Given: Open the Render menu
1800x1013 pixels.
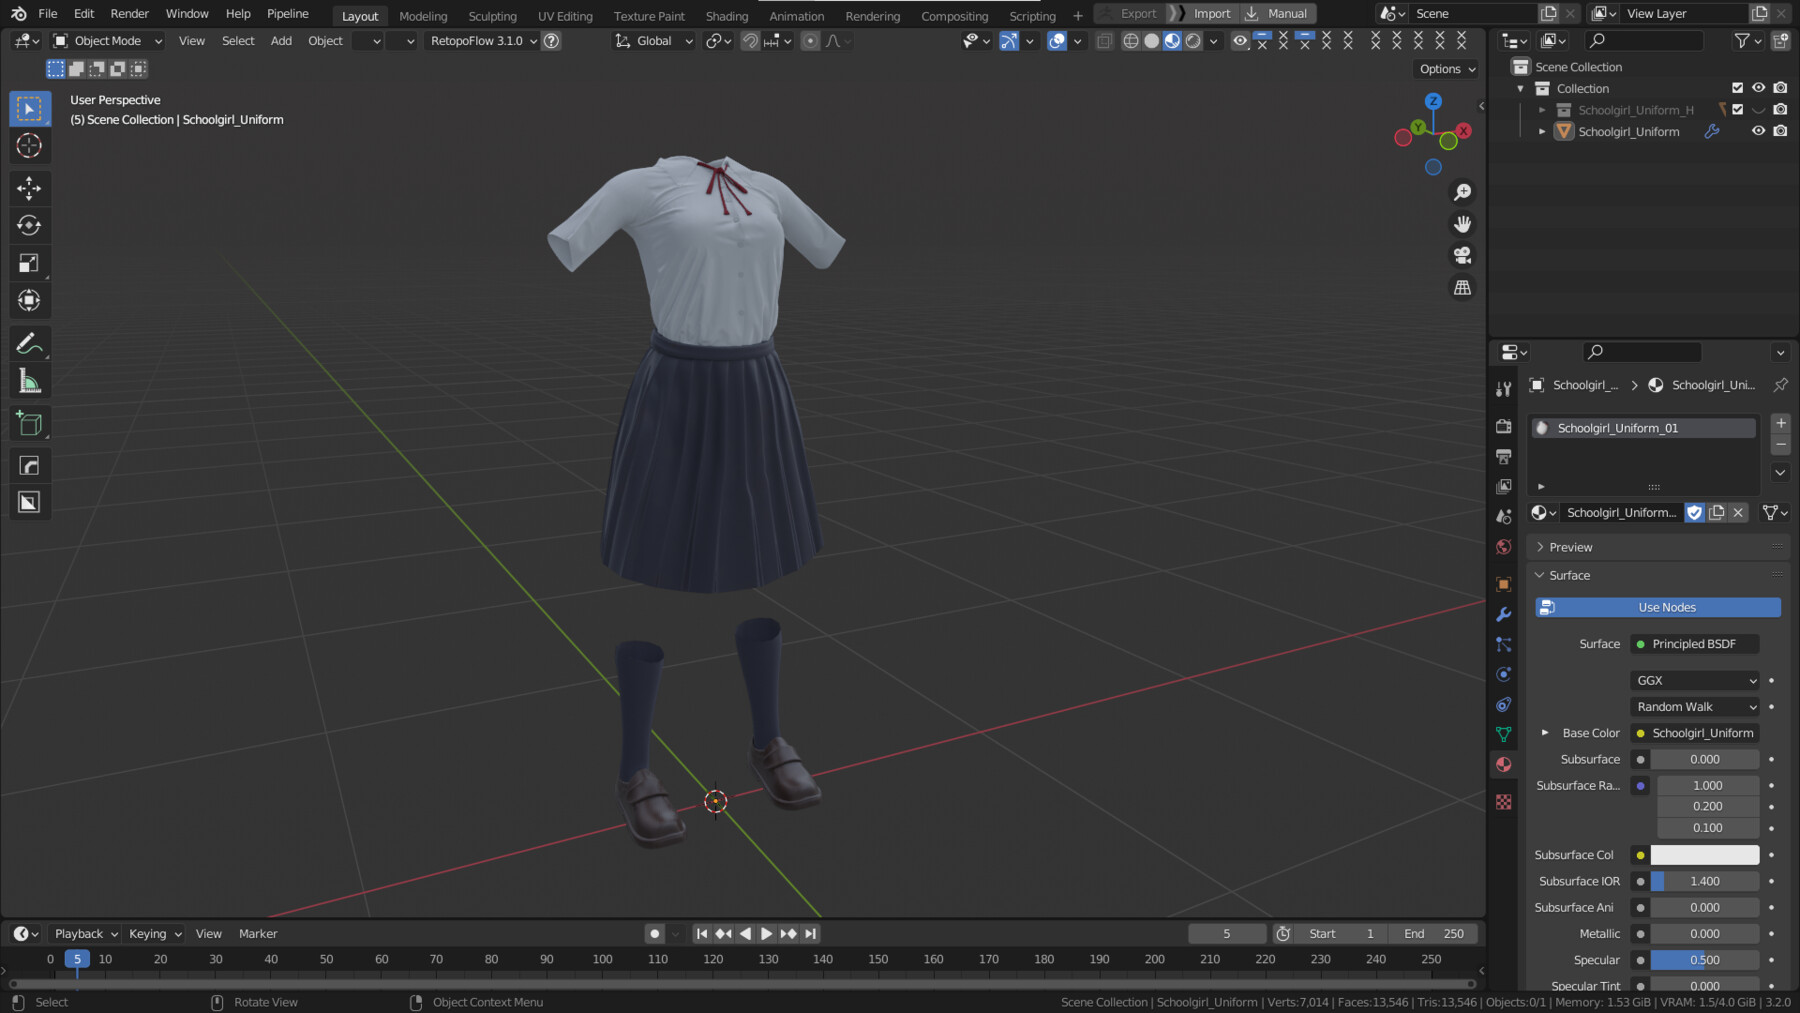Looking at the screenshot, I should [x=129, y=13].
